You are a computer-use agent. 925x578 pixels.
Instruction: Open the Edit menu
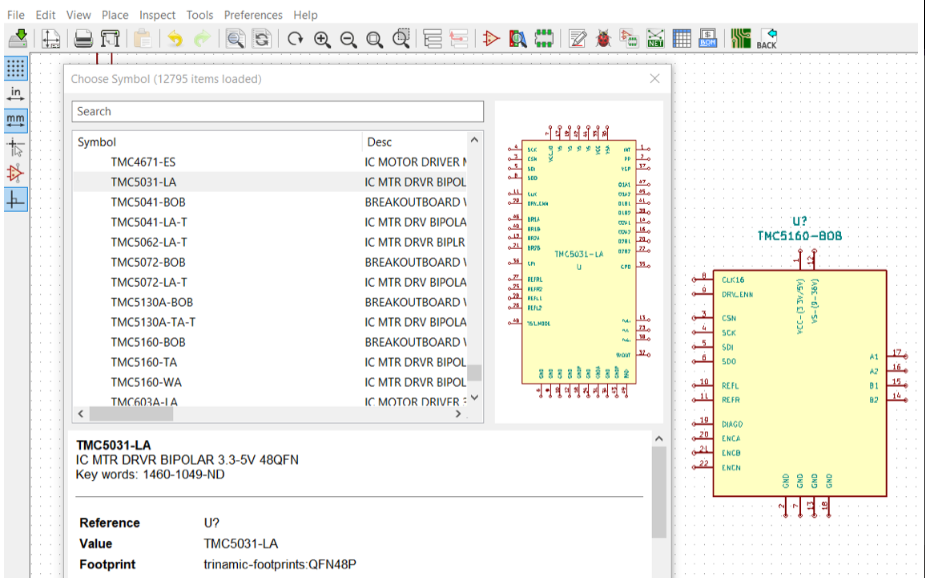45,15
